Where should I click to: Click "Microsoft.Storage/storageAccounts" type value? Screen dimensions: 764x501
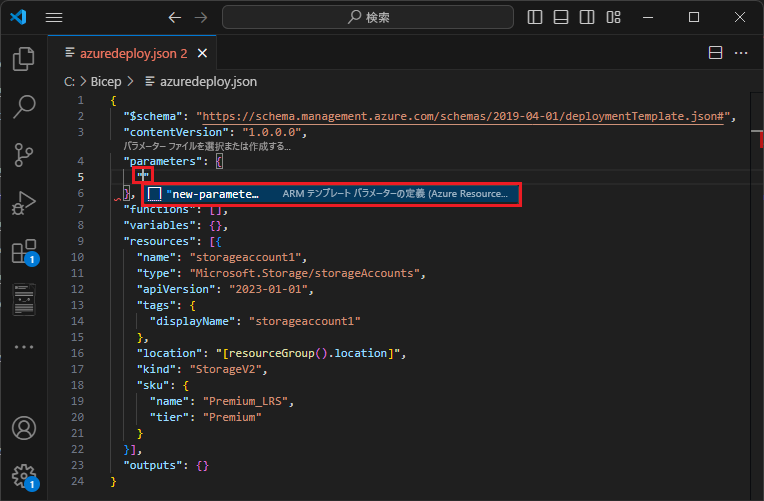tap(305, 273)
